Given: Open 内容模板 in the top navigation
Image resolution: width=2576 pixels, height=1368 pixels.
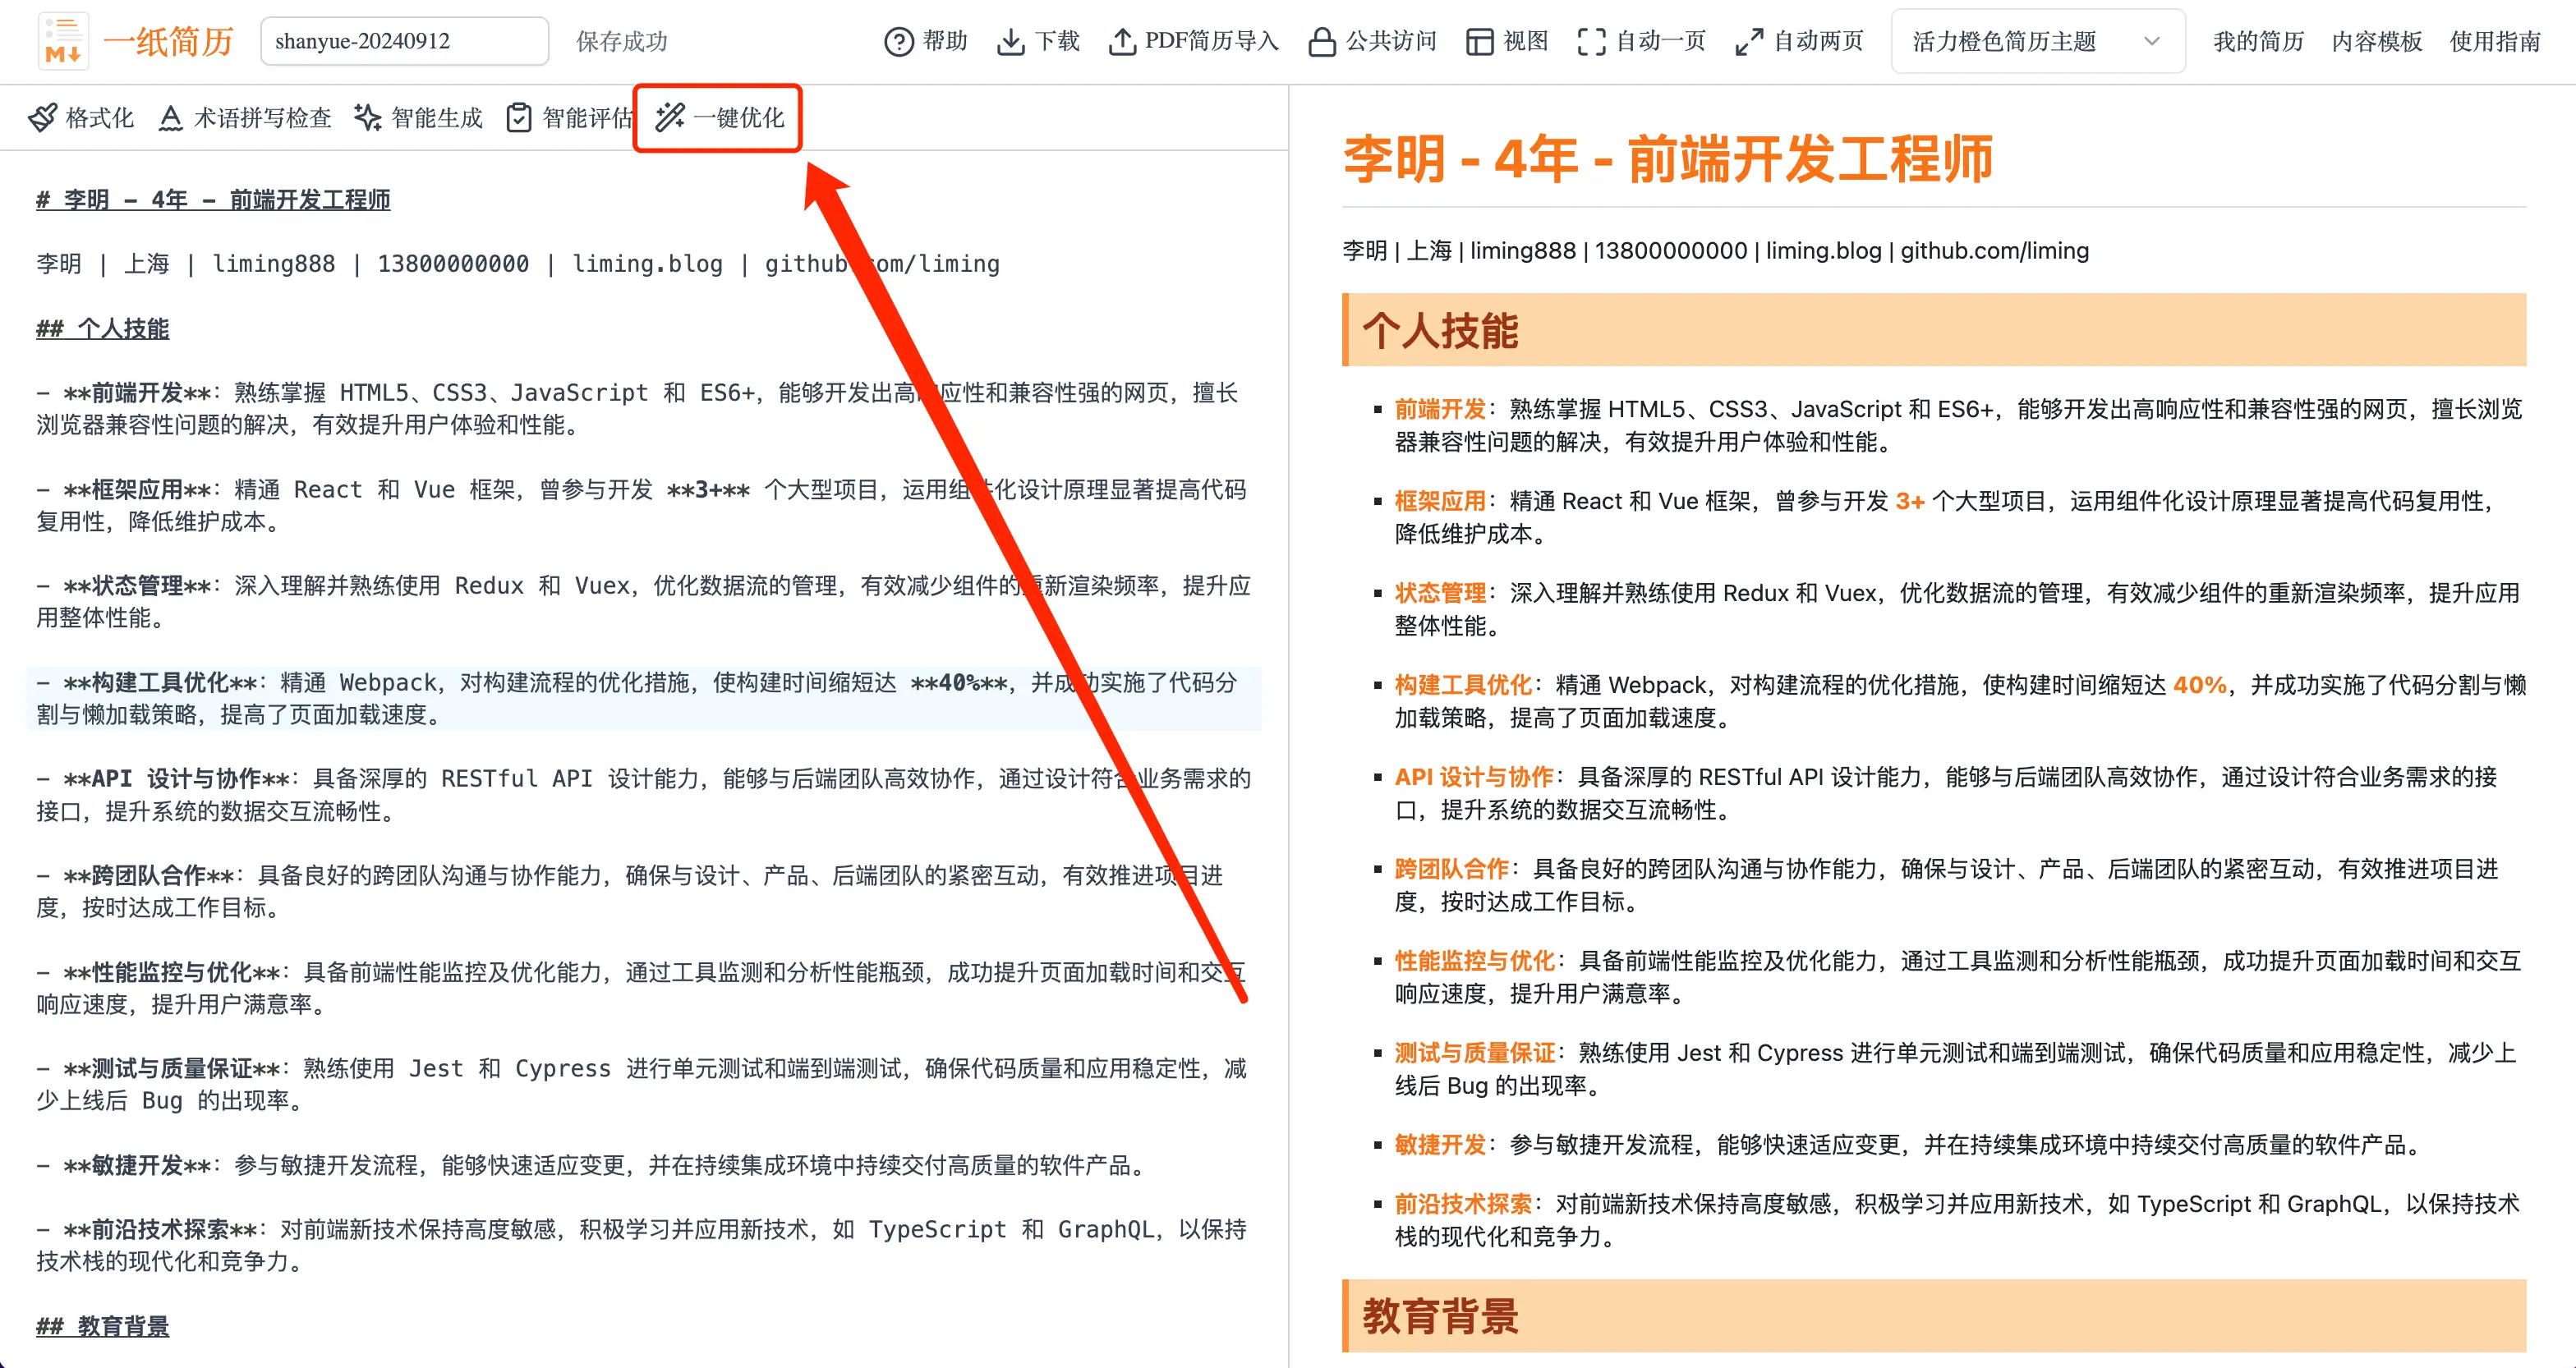Looking at the screenshot, I should coord(2376,42).
